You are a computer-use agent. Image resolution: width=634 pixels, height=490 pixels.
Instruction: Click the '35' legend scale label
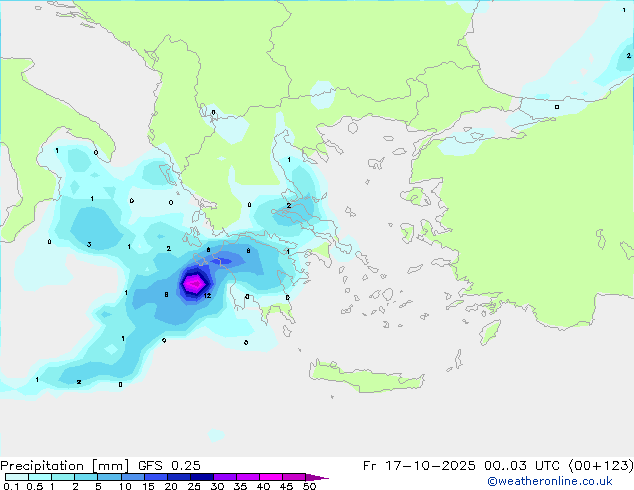point(240,486)
